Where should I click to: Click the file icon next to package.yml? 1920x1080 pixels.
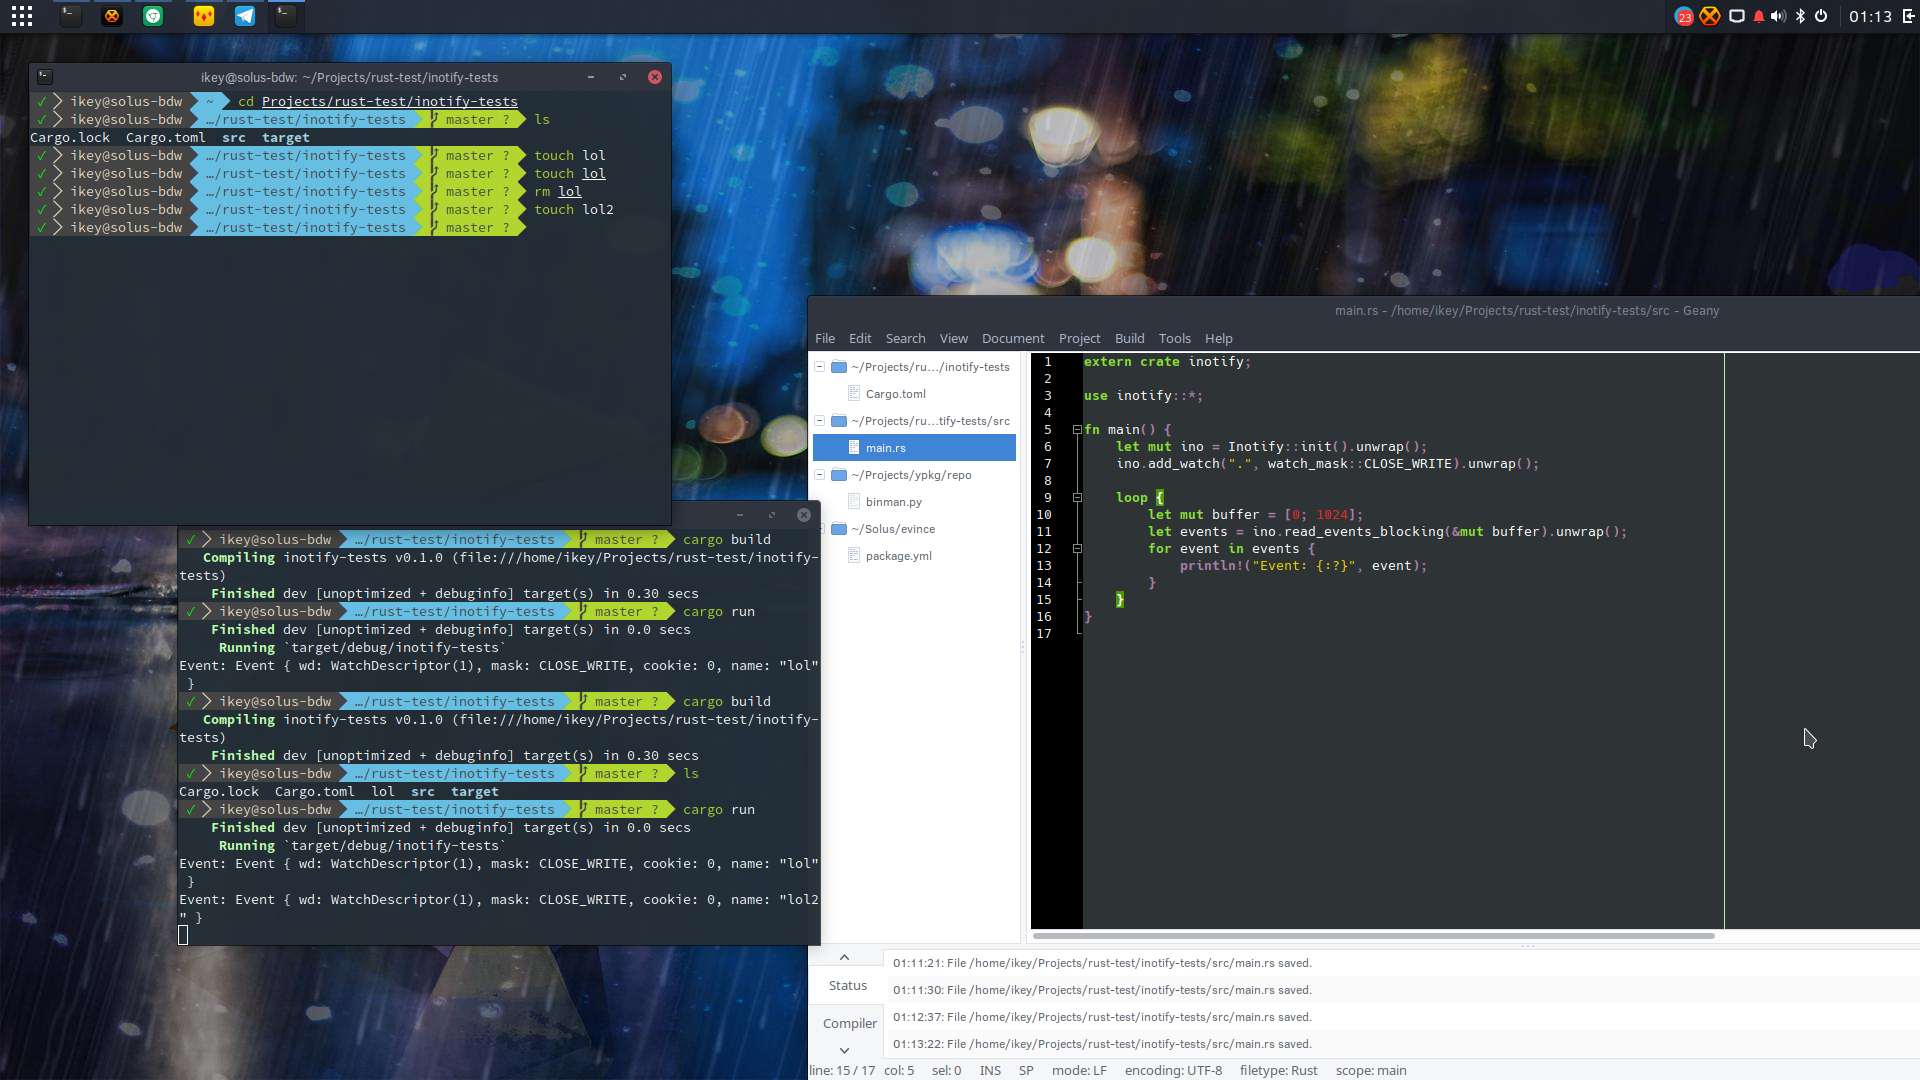pyautogui.click(x=854, y=556)
